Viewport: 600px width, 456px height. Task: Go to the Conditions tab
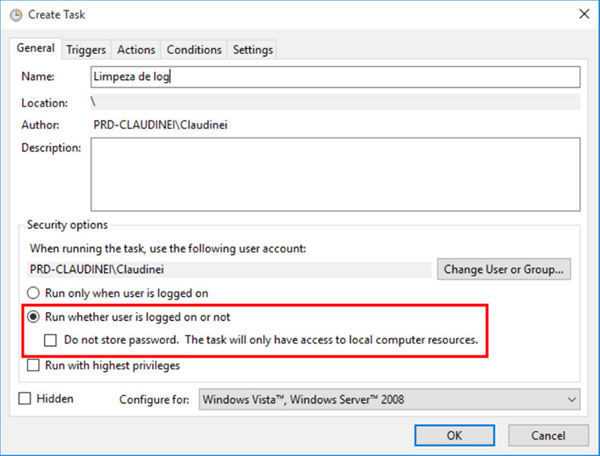coord(194,50)
